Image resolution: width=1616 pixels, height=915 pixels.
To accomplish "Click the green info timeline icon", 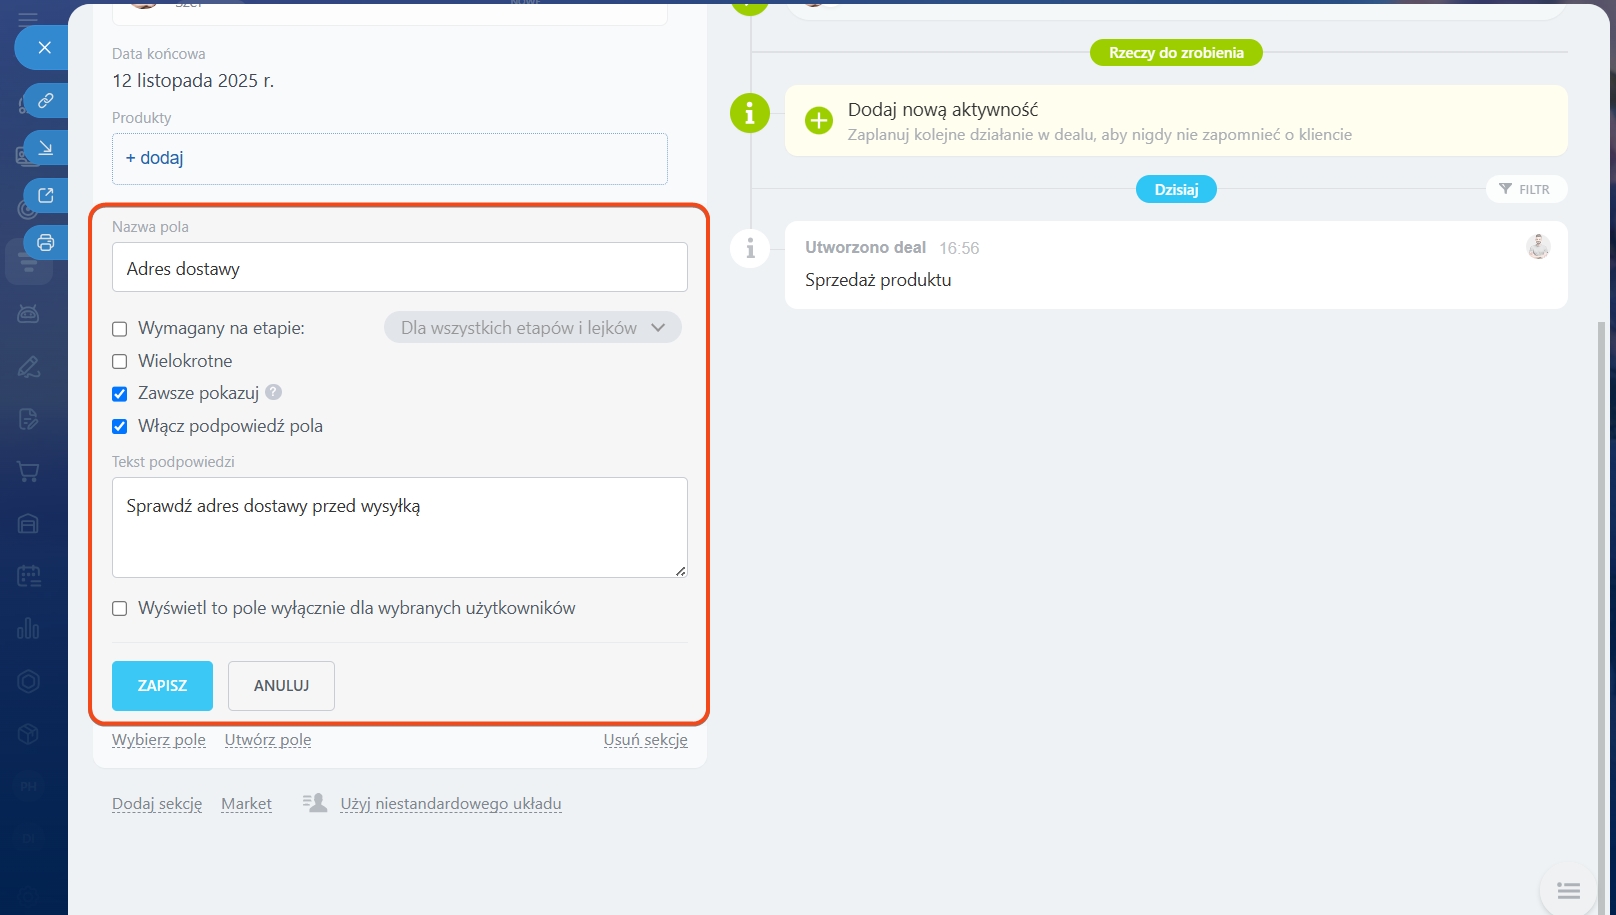I will [x=750, y=113].
